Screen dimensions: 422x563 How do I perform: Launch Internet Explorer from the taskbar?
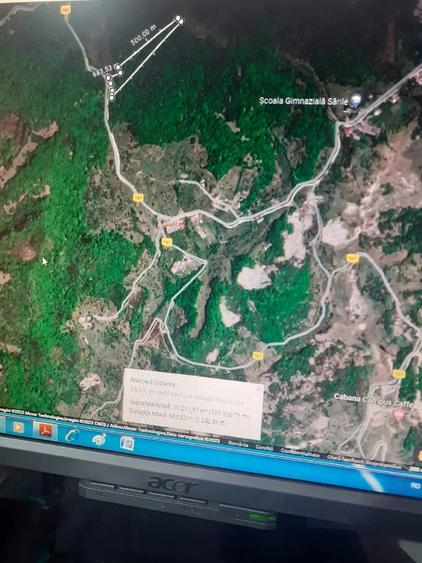[x=72, y=435]
